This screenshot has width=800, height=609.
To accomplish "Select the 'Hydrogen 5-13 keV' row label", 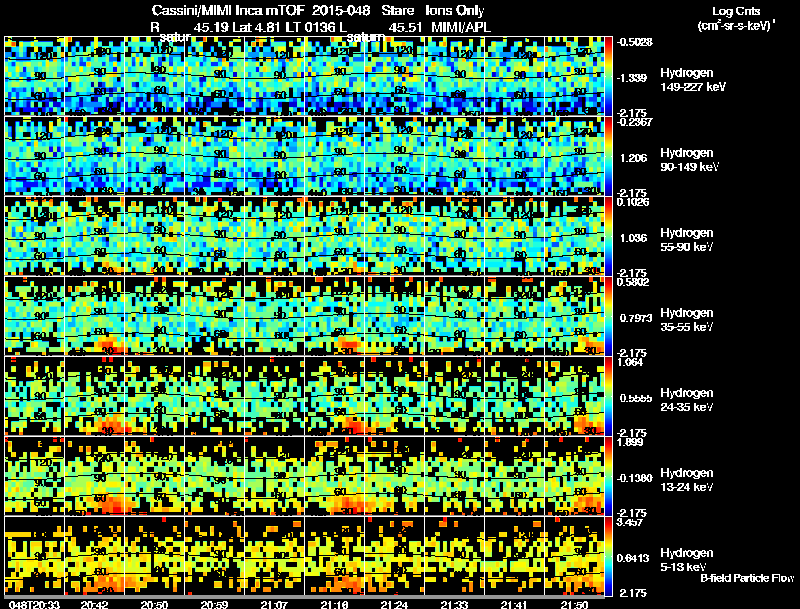I will pyautogui.click(x=687, y=560).
